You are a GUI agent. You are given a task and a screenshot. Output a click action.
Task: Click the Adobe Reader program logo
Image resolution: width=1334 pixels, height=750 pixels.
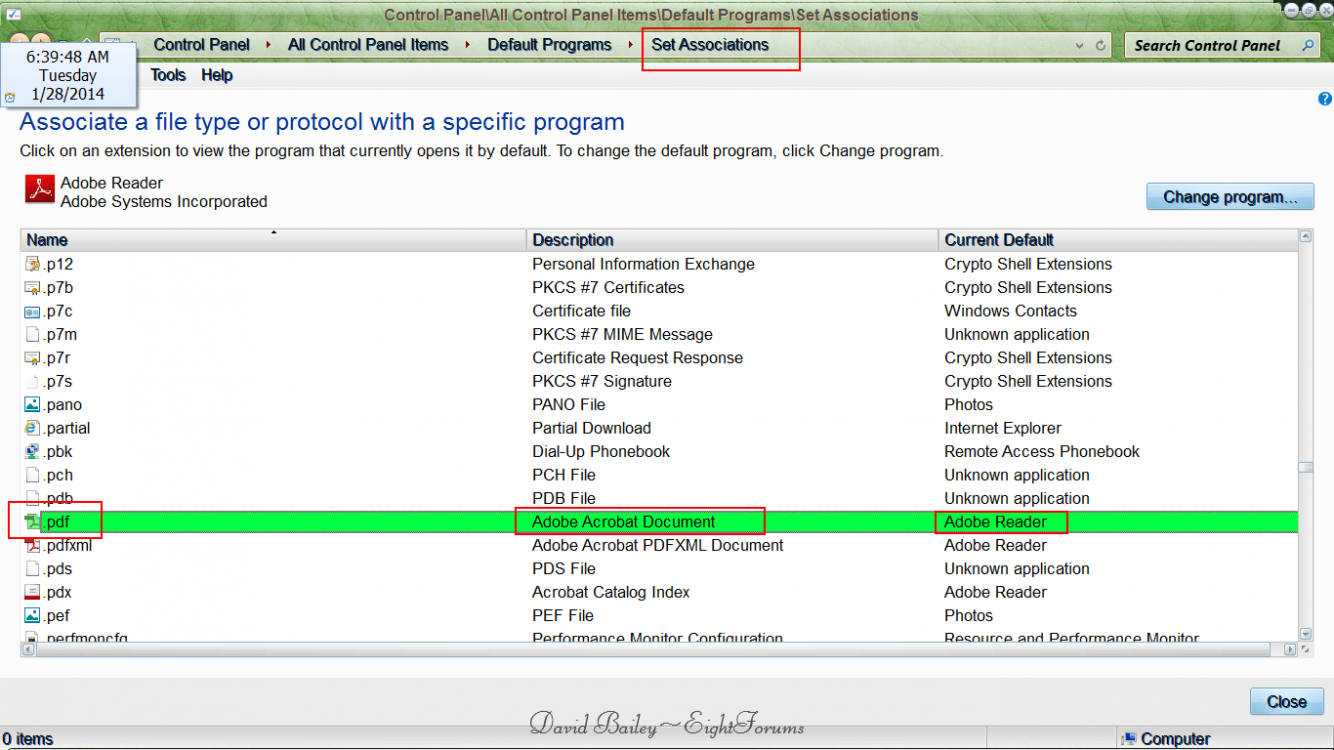click(40, 189)
